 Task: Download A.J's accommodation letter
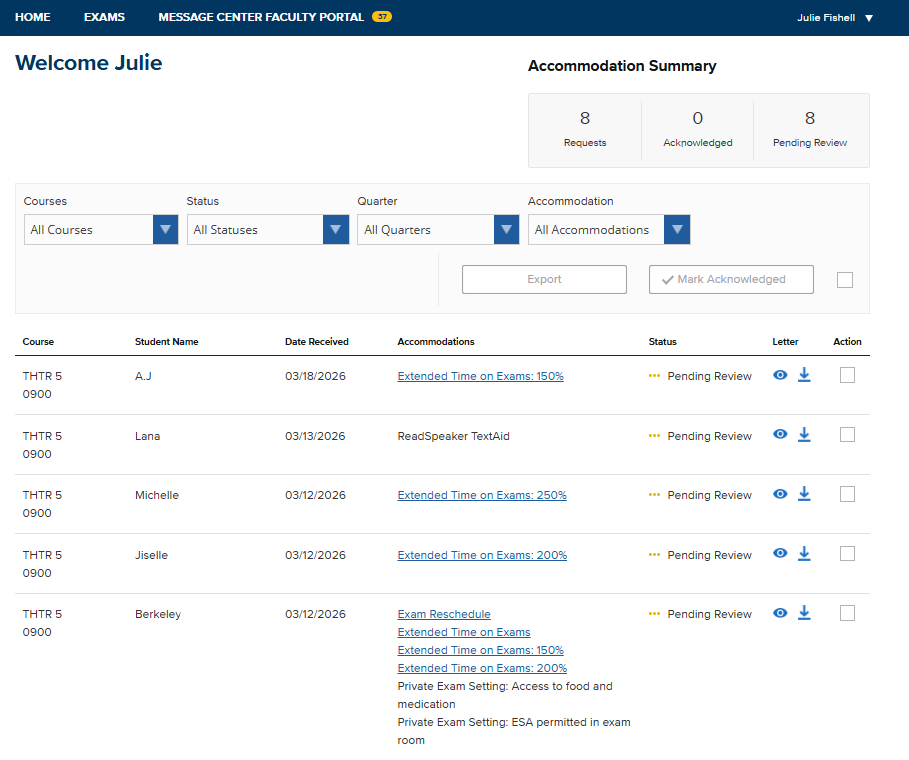coord(804,375)
